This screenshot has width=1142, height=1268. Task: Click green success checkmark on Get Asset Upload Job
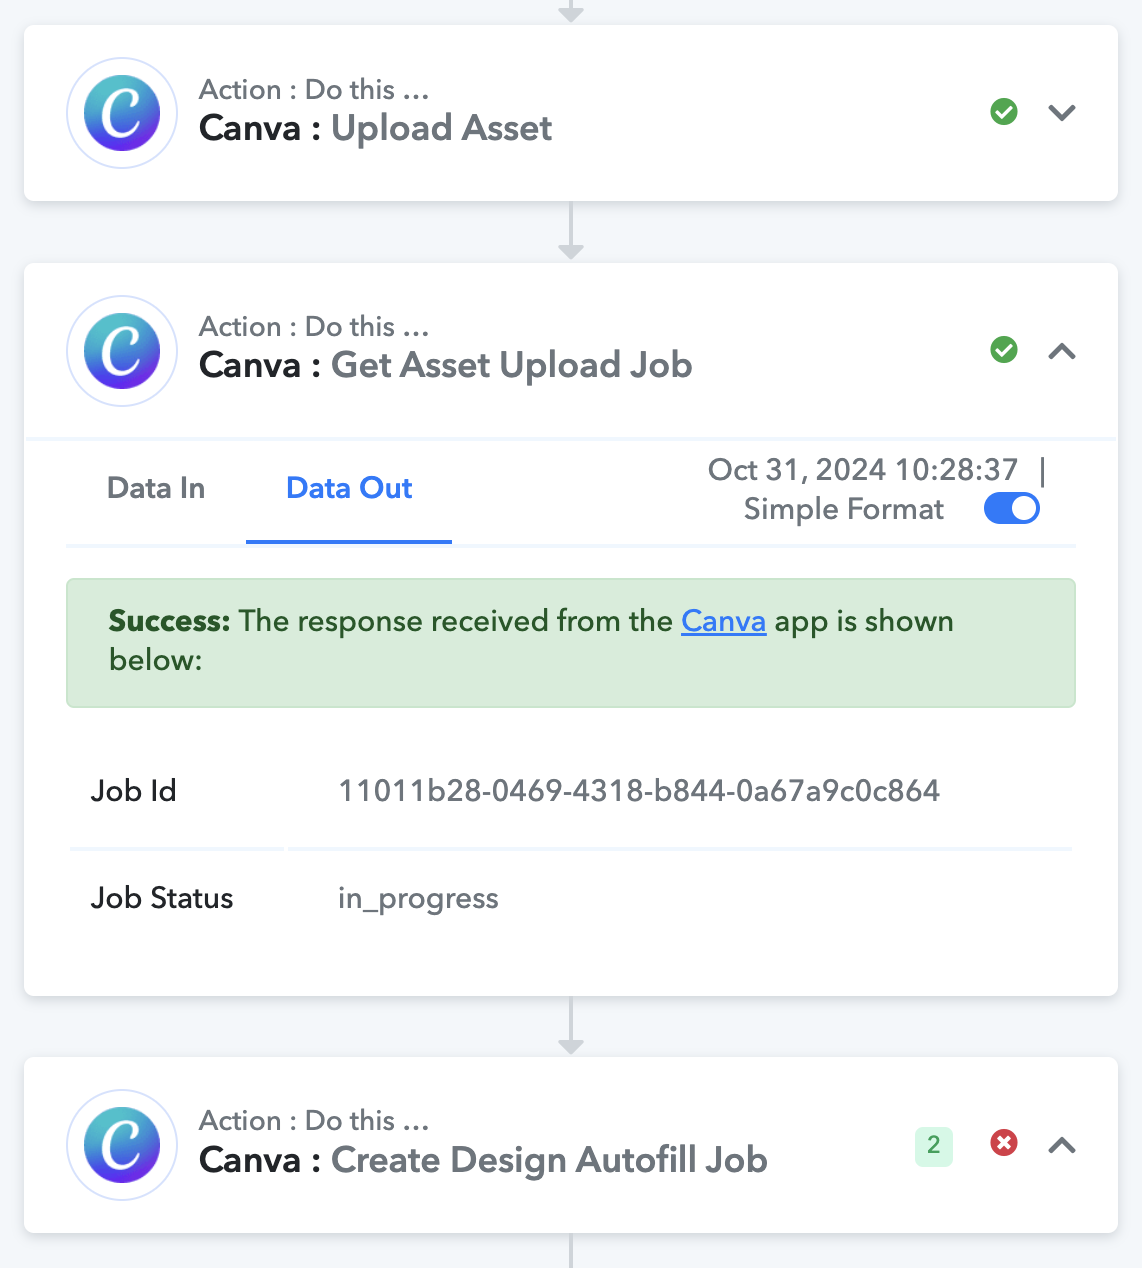(1004, 350)
